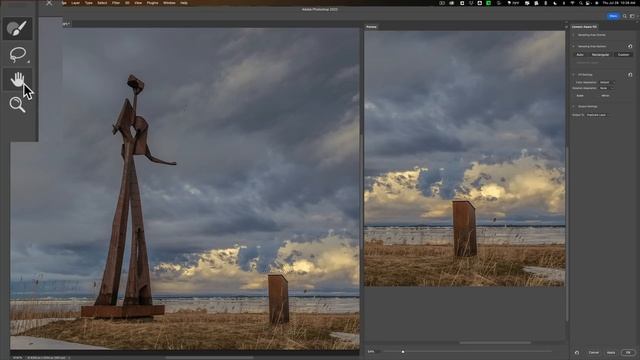Click reset all settings icon beside Cancel
640x360 pixels.
577,352
